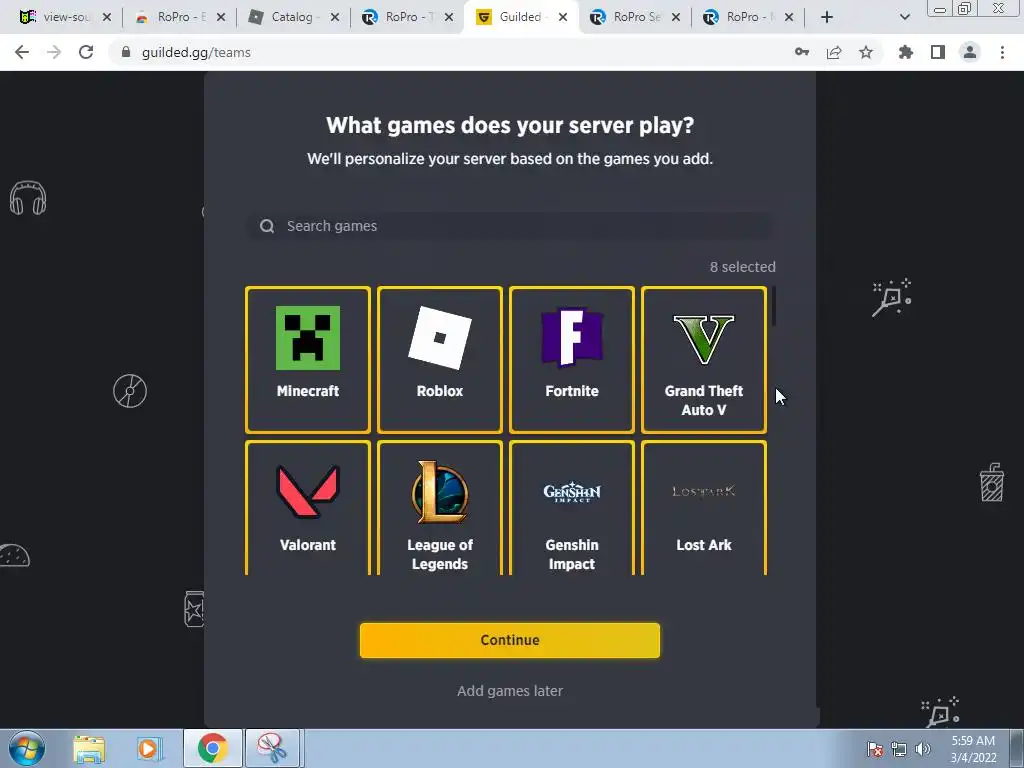Image resolution: width=1024 pixels, height=768 pixels.
Task: Deselect the Lost Ark game card
Action: (703, 508)
